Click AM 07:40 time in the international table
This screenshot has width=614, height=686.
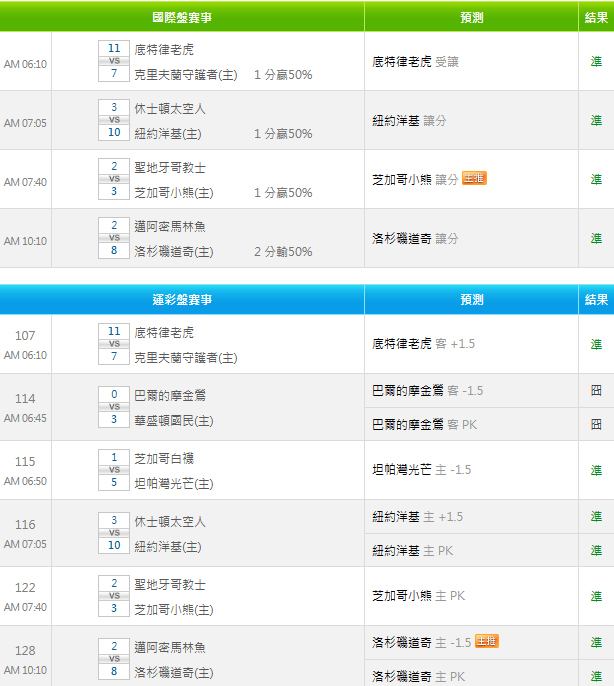click(25, 182)
